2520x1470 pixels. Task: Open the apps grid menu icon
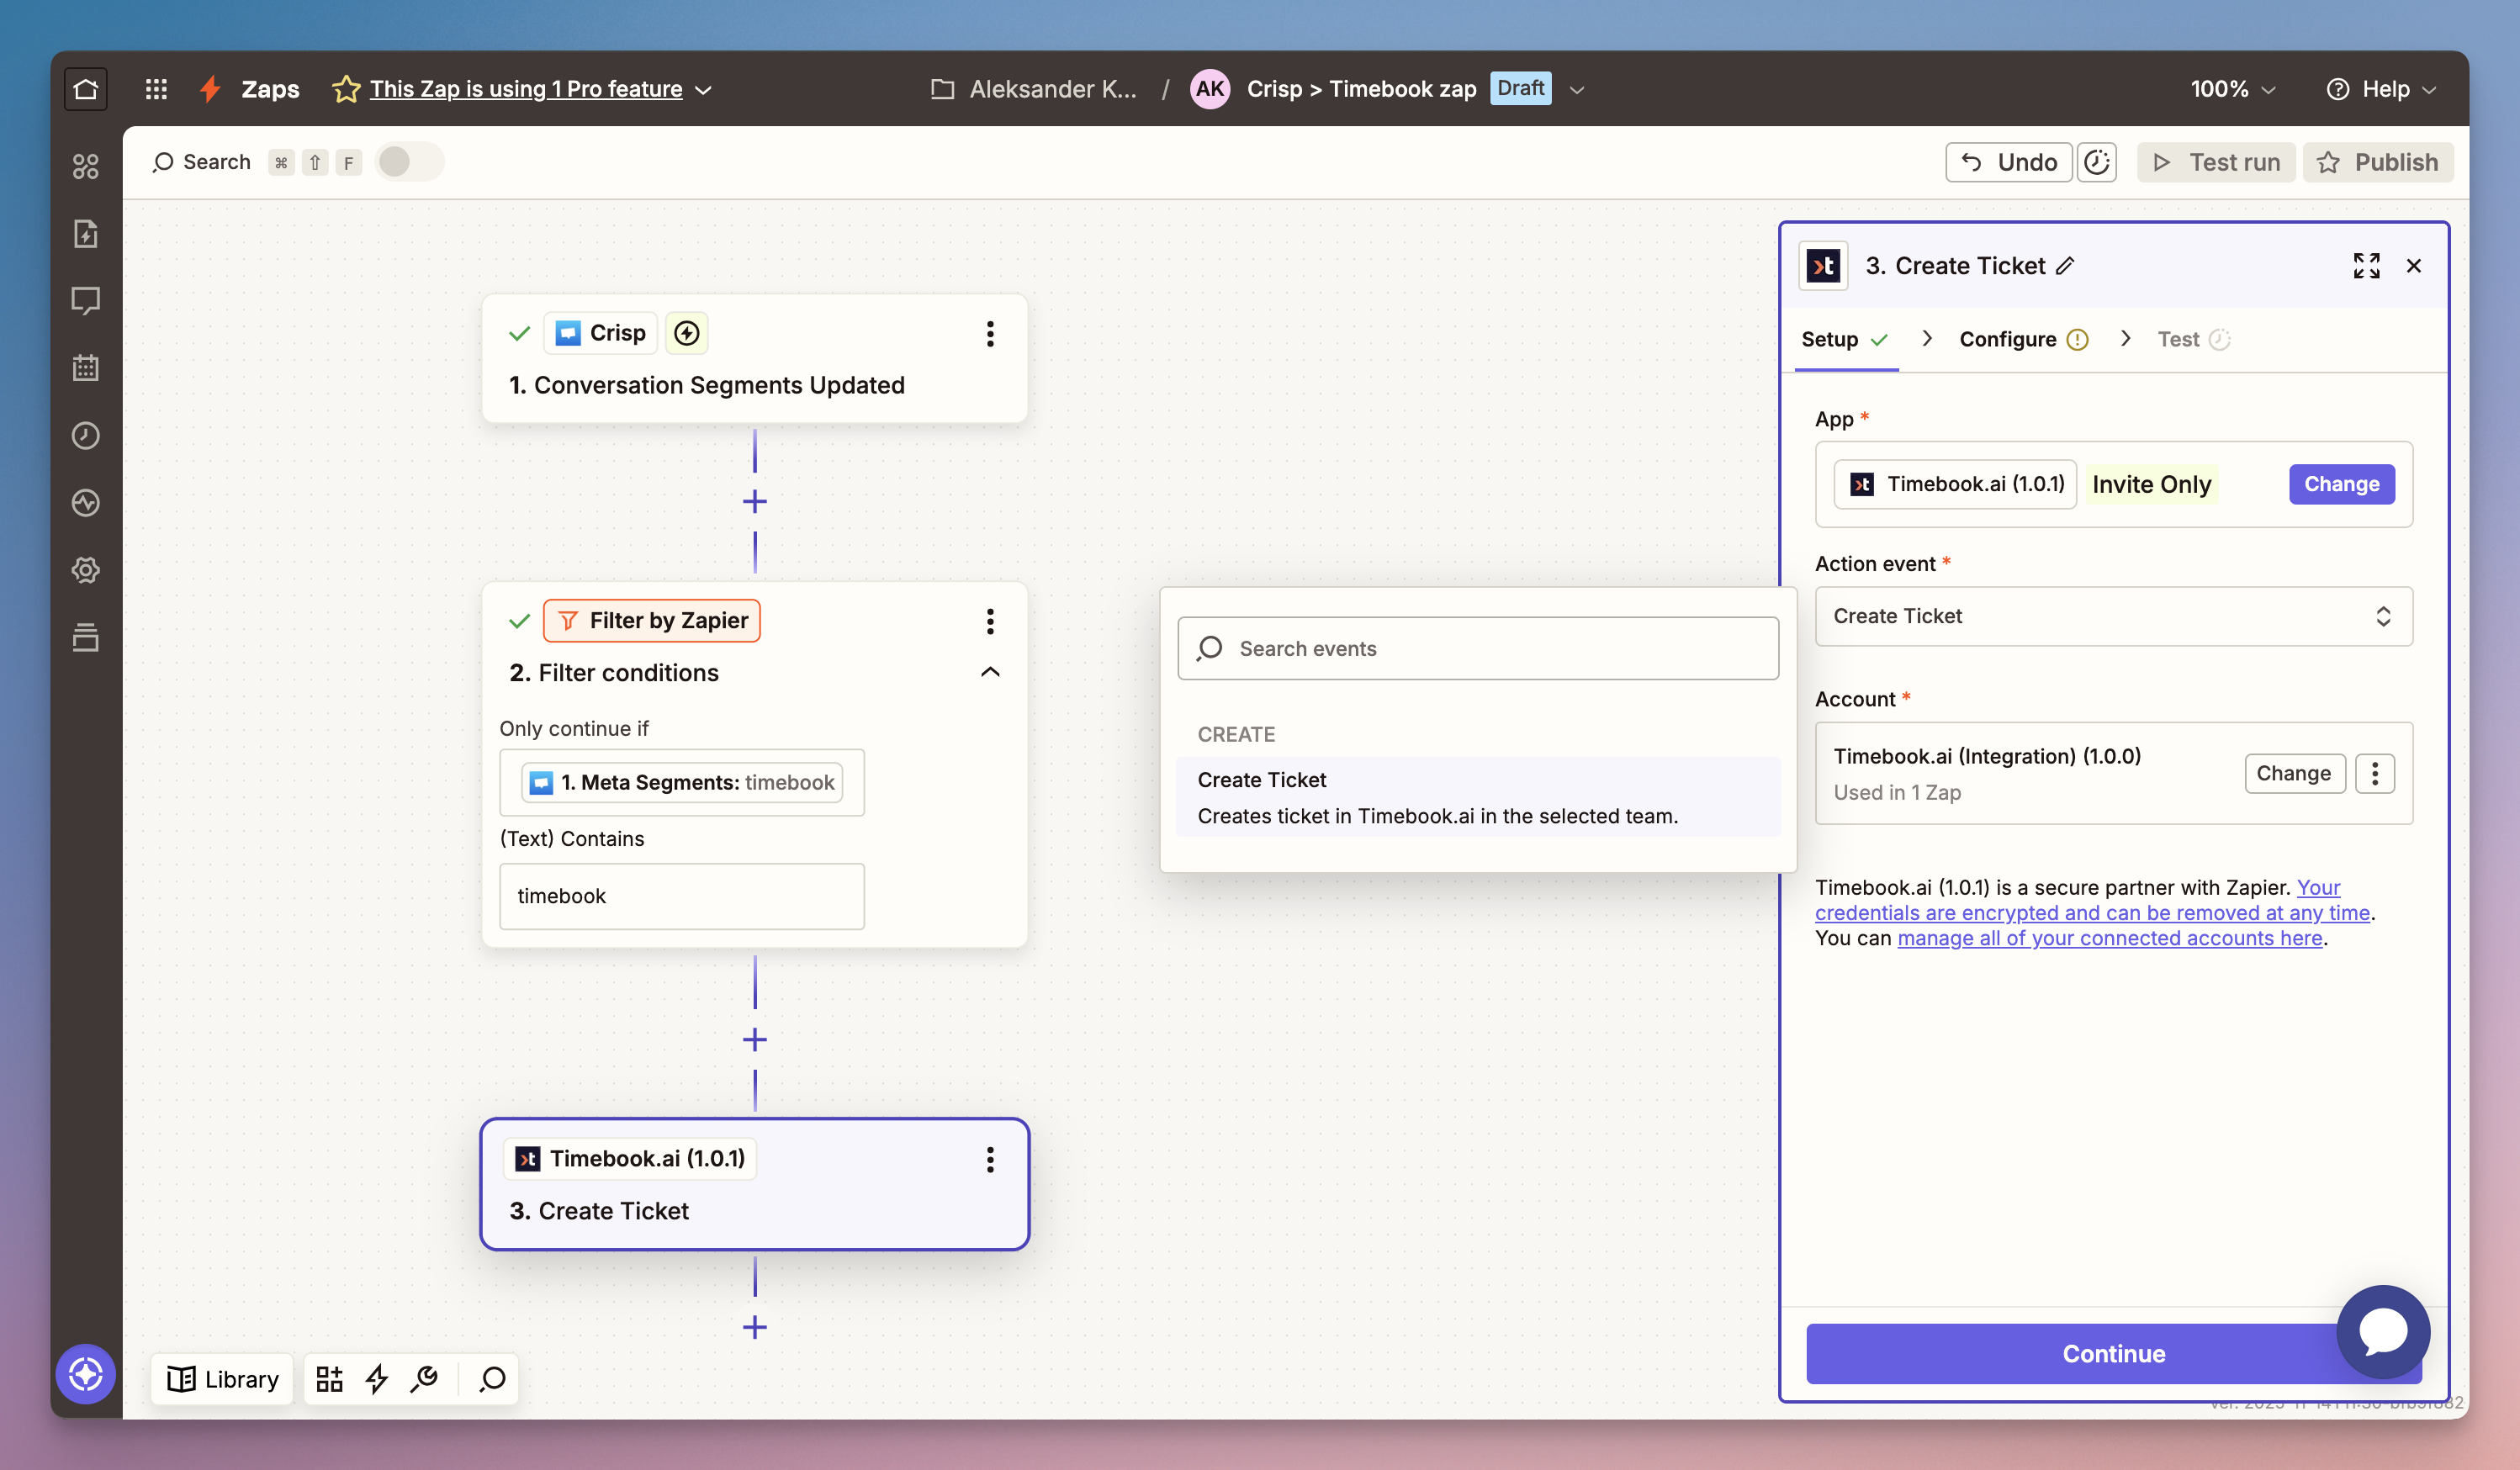point(156,89)
